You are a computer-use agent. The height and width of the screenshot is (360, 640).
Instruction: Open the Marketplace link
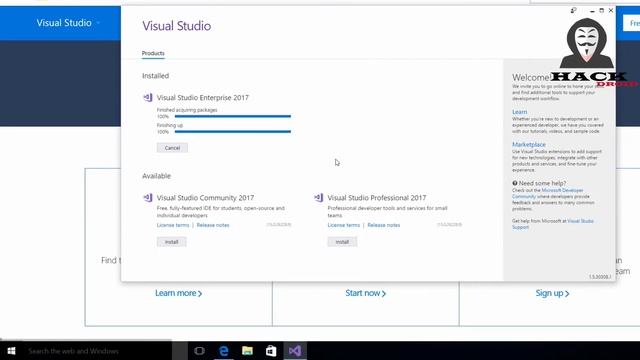529,144
